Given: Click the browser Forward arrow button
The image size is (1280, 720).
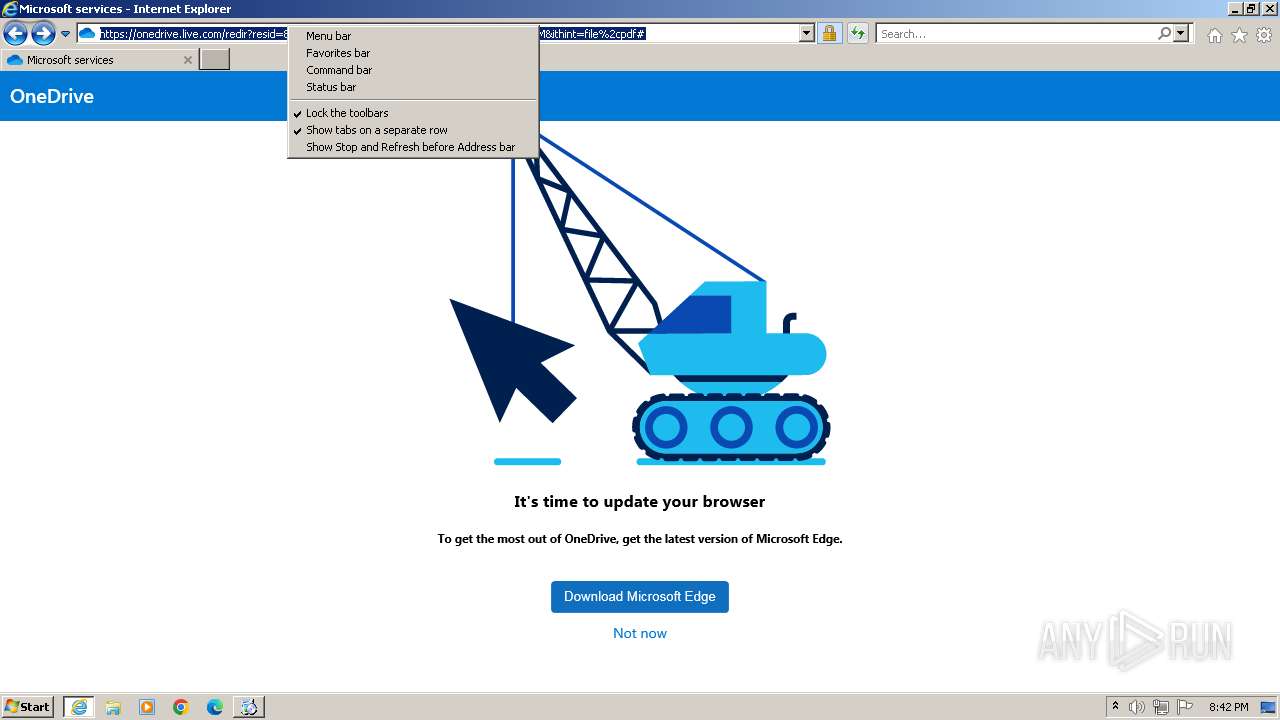Looking at the screenshot, I should tap(43, 34).
